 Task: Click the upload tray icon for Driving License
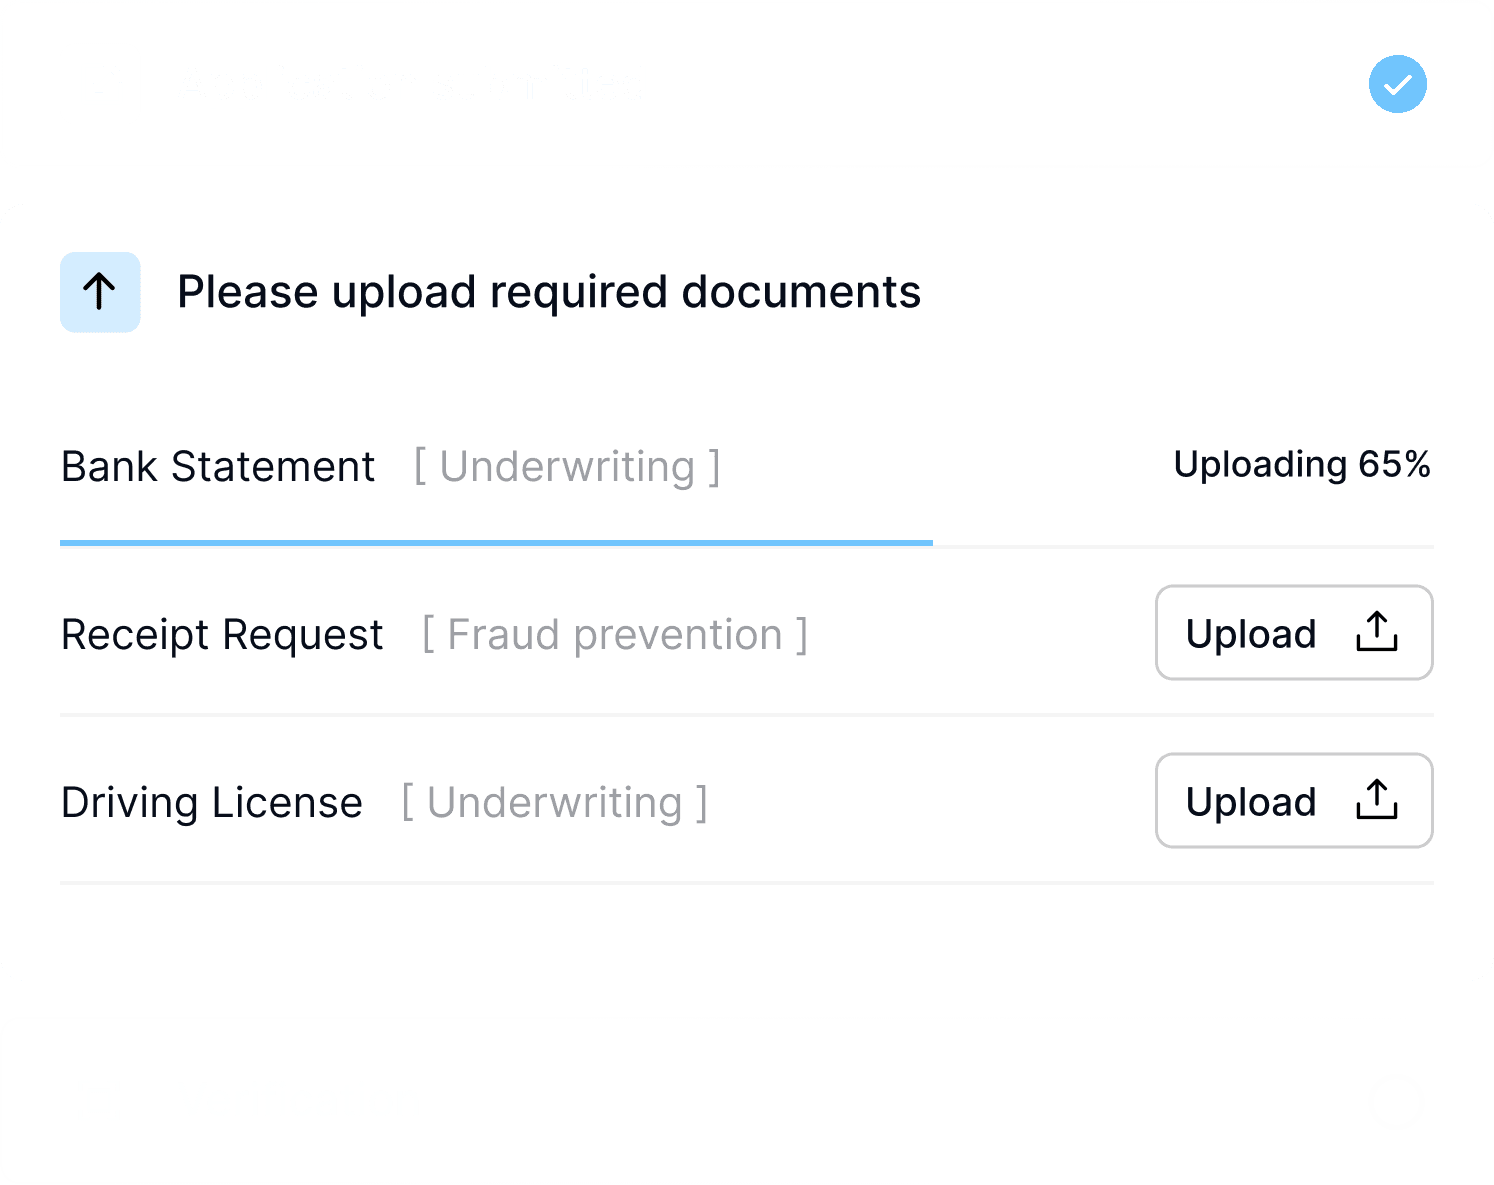click(x=1376, y=800)
